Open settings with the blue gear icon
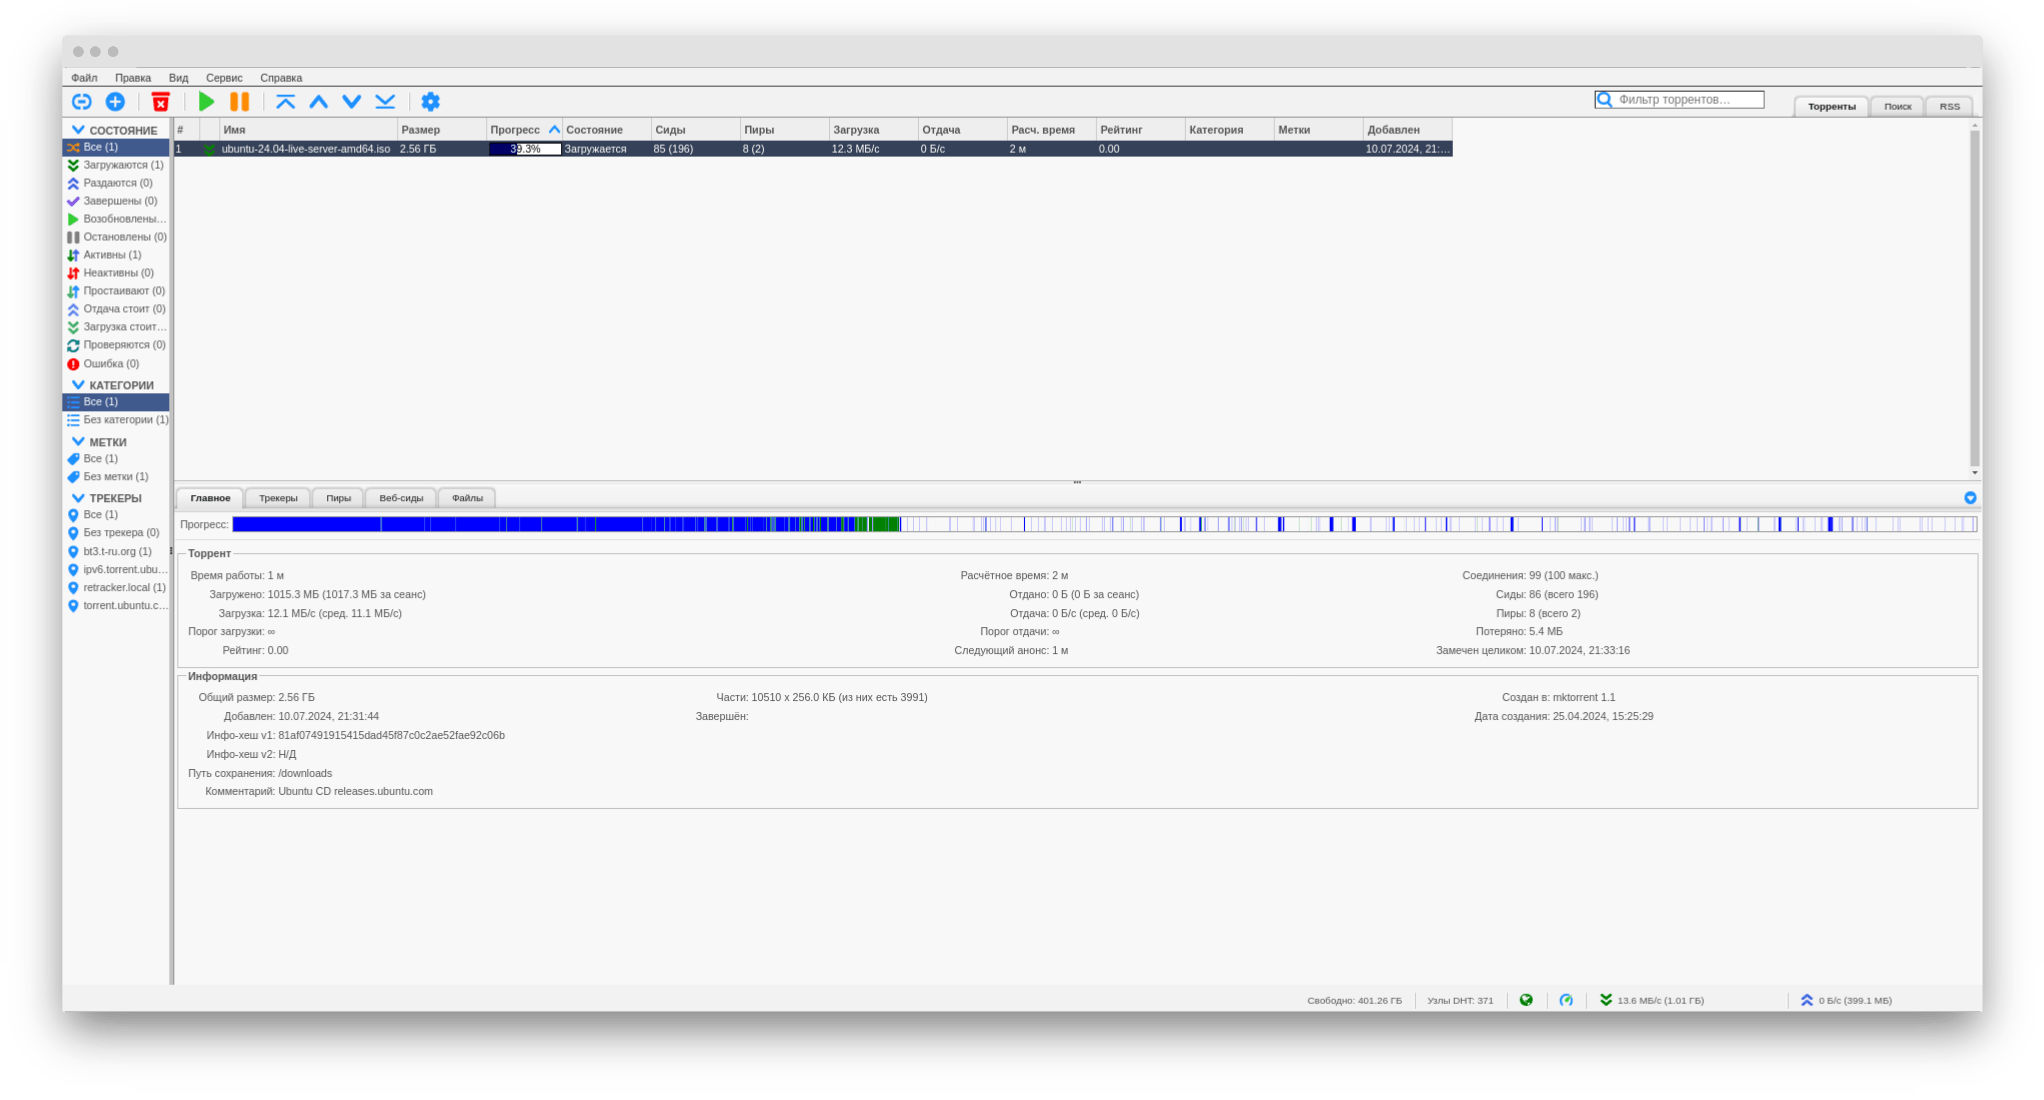 click(430, 101)
